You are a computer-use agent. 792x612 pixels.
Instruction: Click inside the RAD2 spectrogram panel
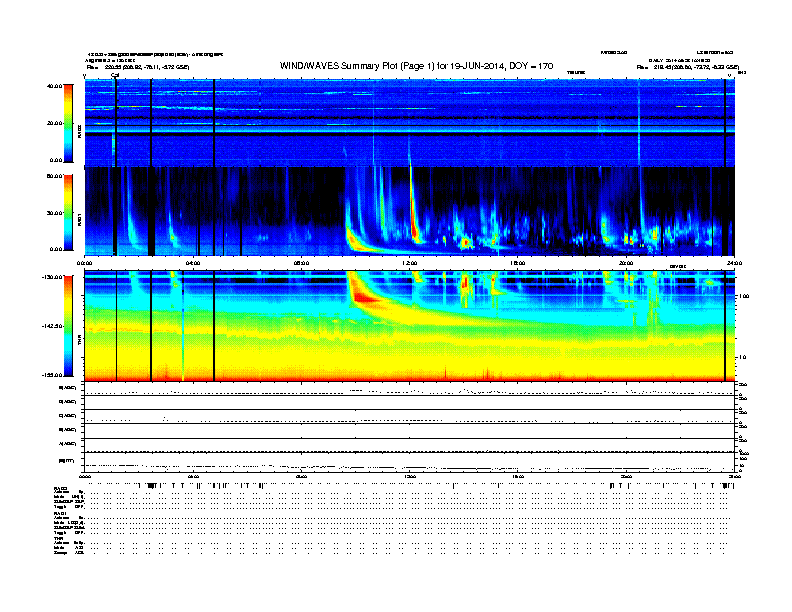410,123
